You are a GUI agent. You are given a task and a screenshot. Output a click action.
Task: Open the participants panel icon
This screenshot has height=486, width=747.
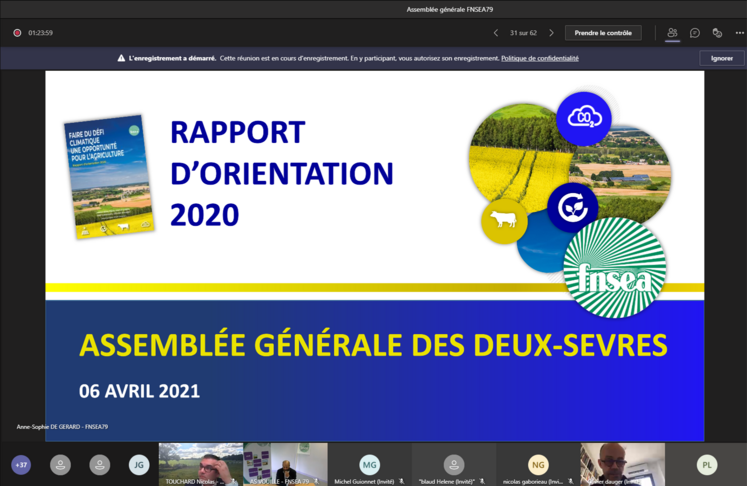pyautogui.click(x=672, y=33)
